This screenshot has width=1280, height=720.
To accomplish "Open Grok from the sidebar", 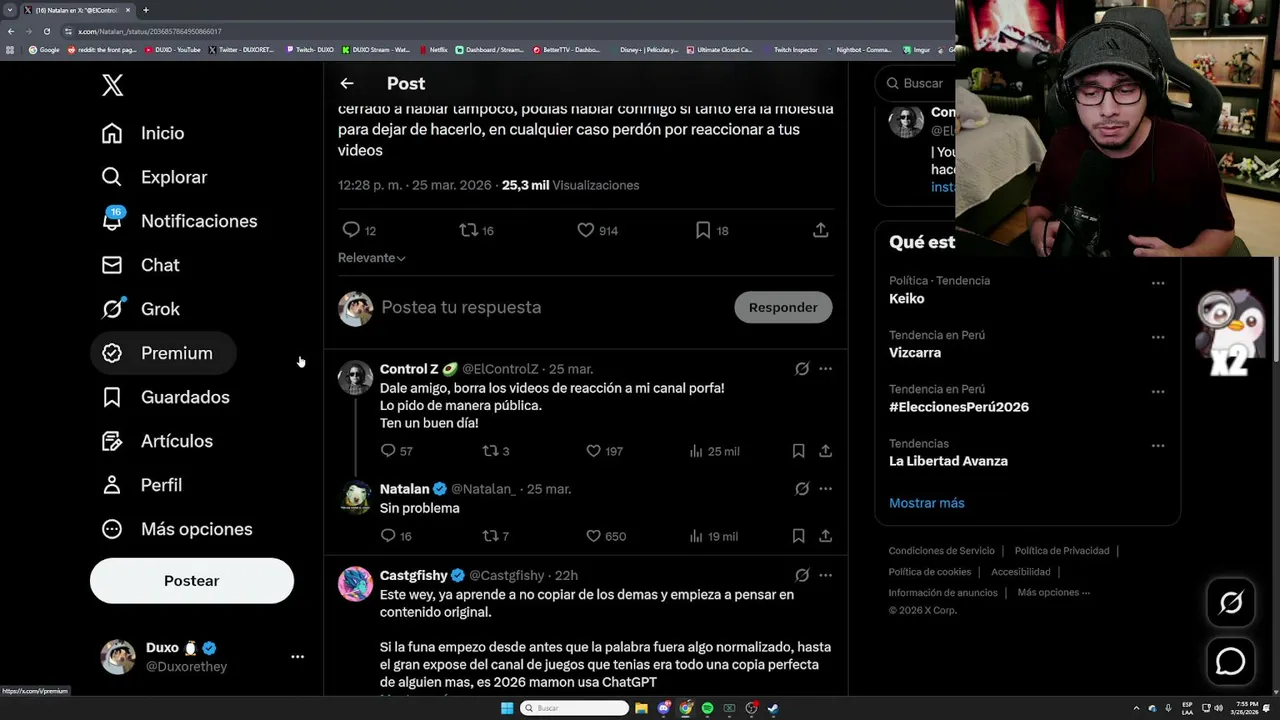I will (x=140, y=309).
